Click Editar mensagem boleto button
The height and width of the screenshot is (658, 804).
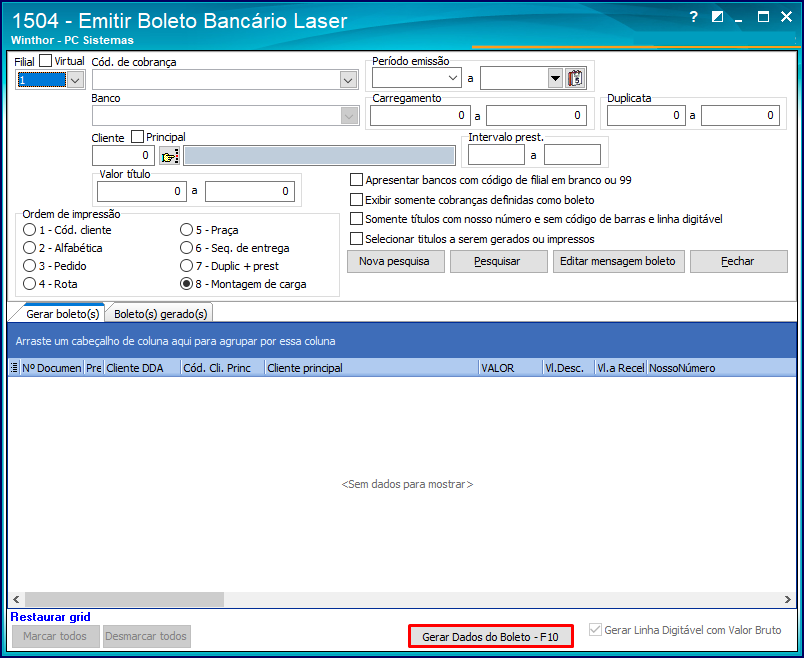[618, 261]
